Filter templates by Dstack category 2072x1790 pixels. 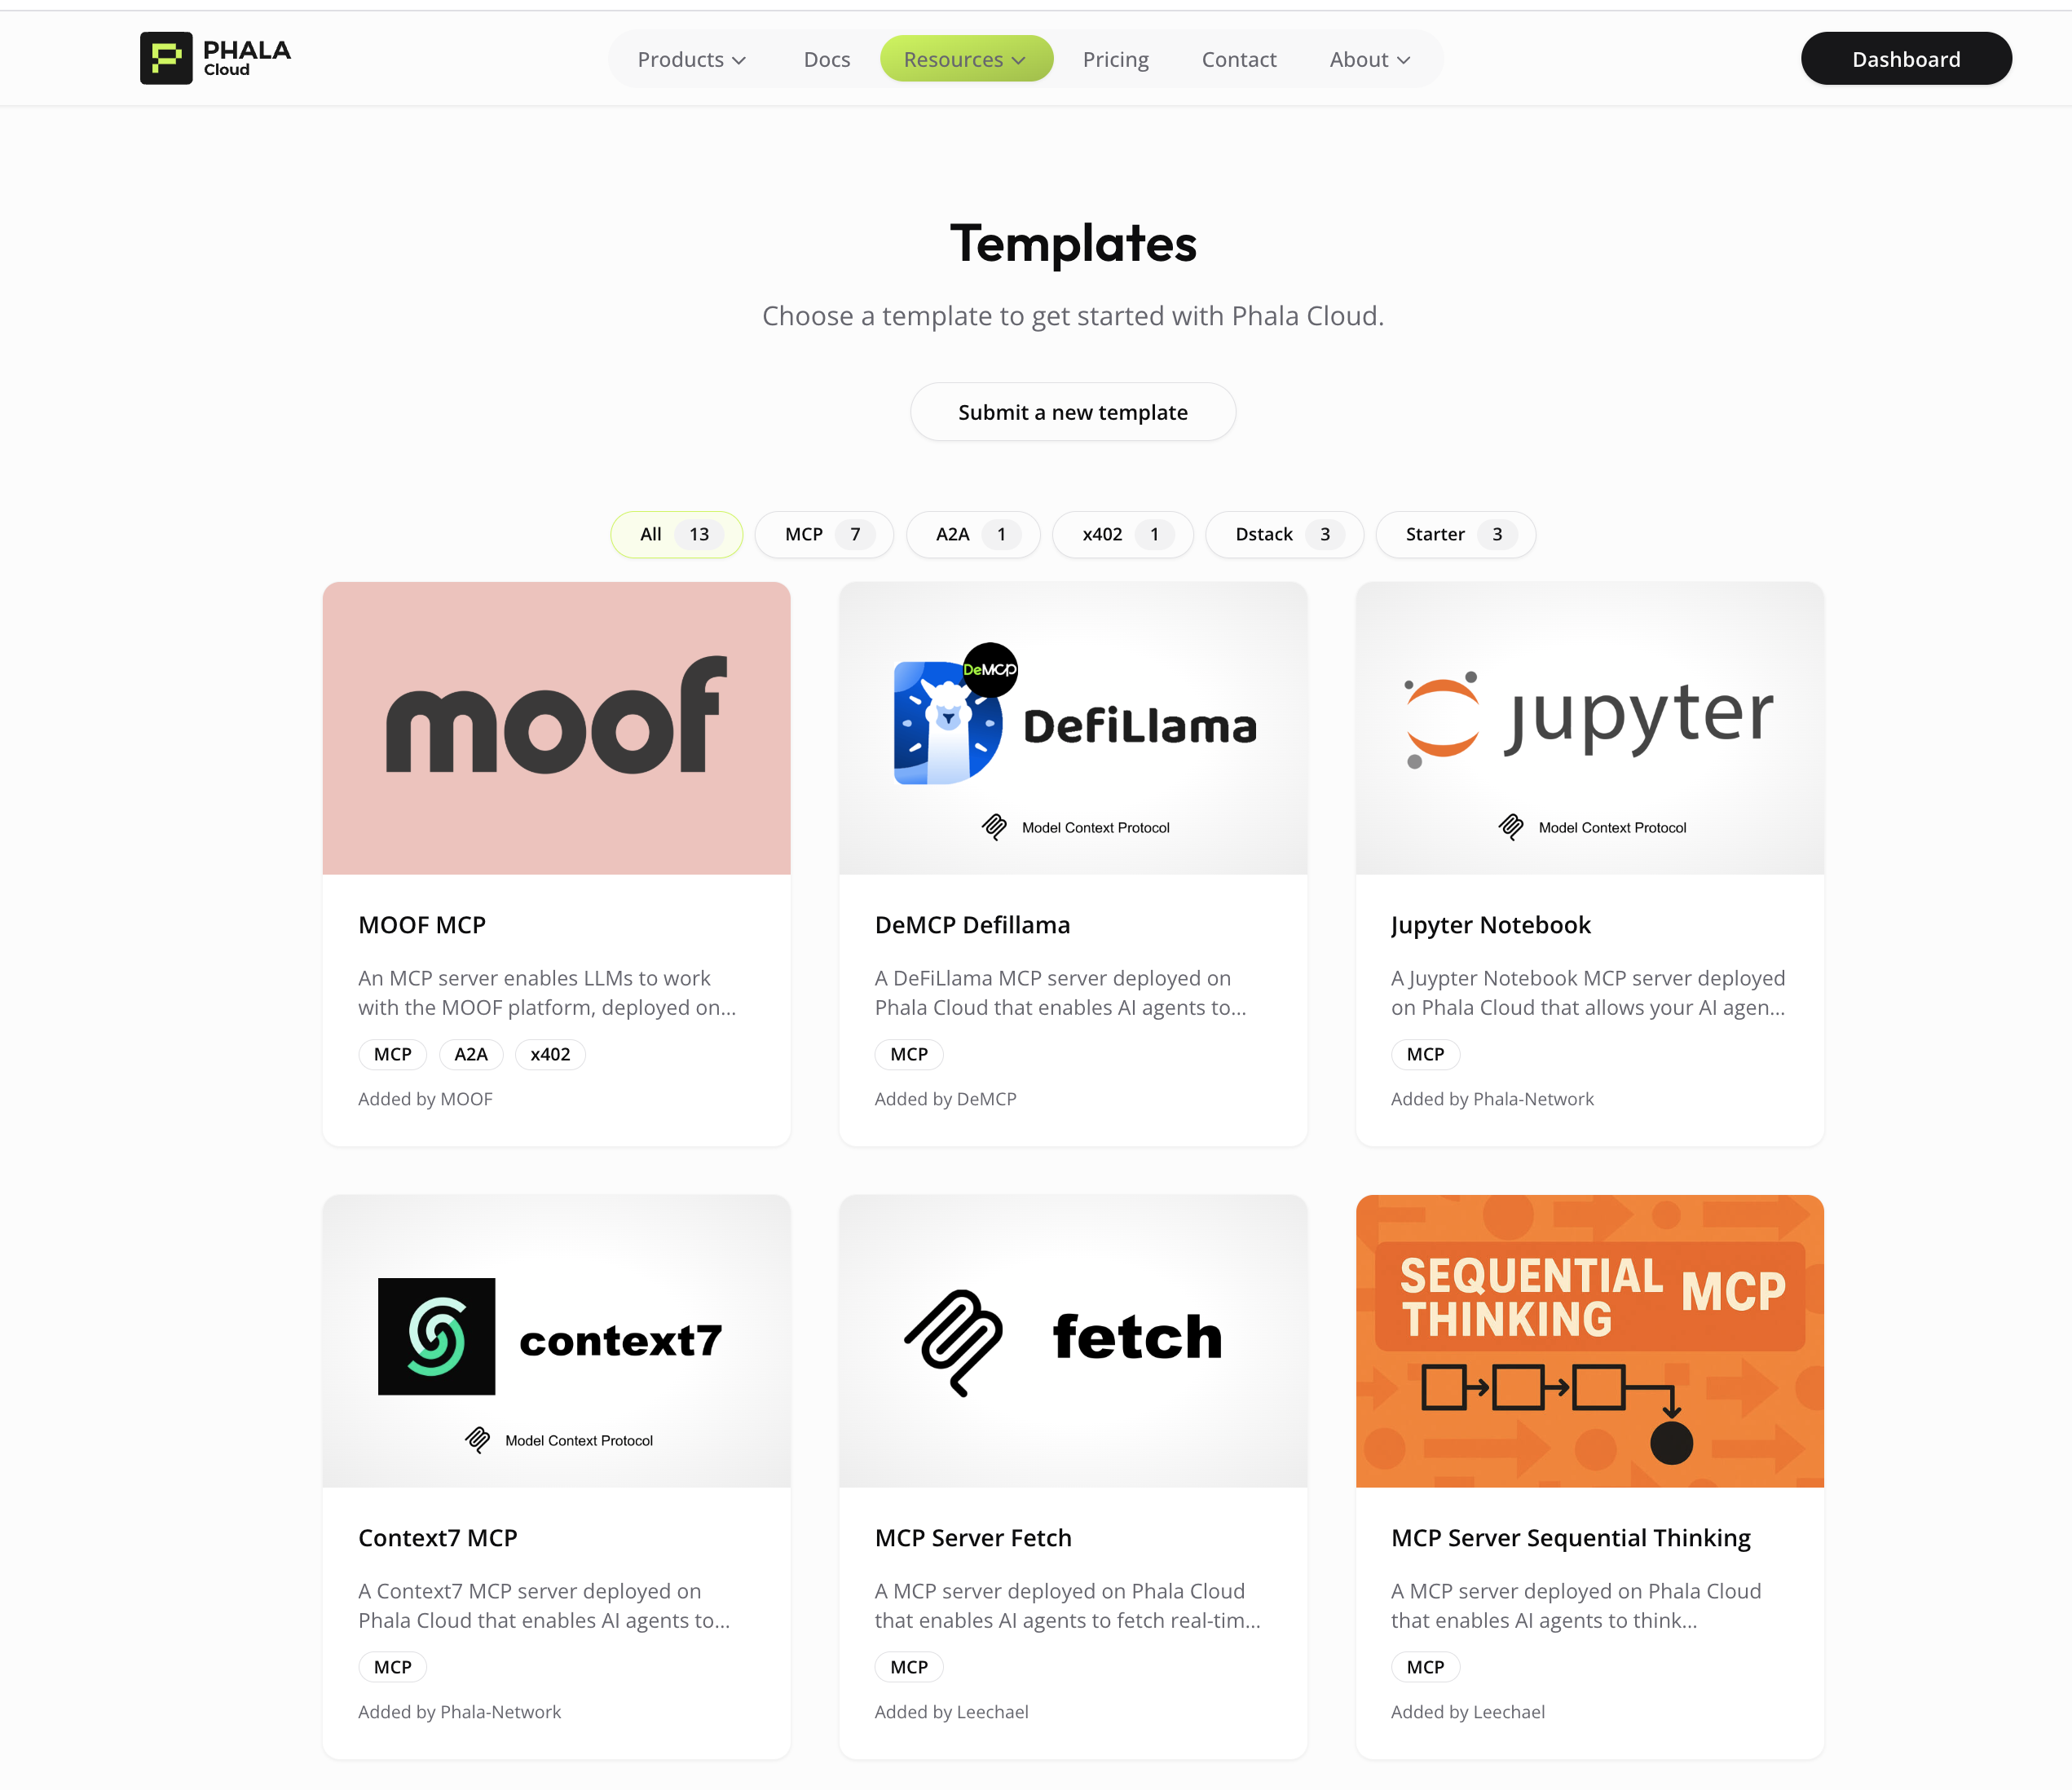click(x=1284, y=534)
